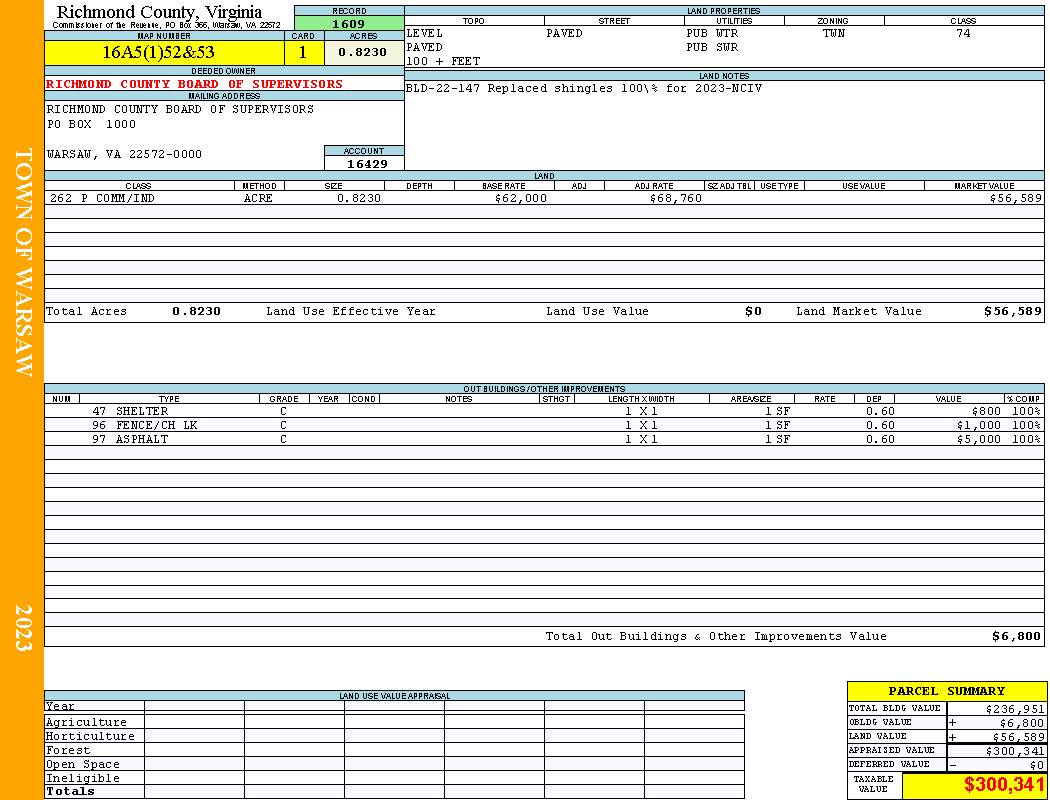The height and width of the screenshot is (800, 1050).
Task: Select deeded owner name in red text
Action: (194, 84)
